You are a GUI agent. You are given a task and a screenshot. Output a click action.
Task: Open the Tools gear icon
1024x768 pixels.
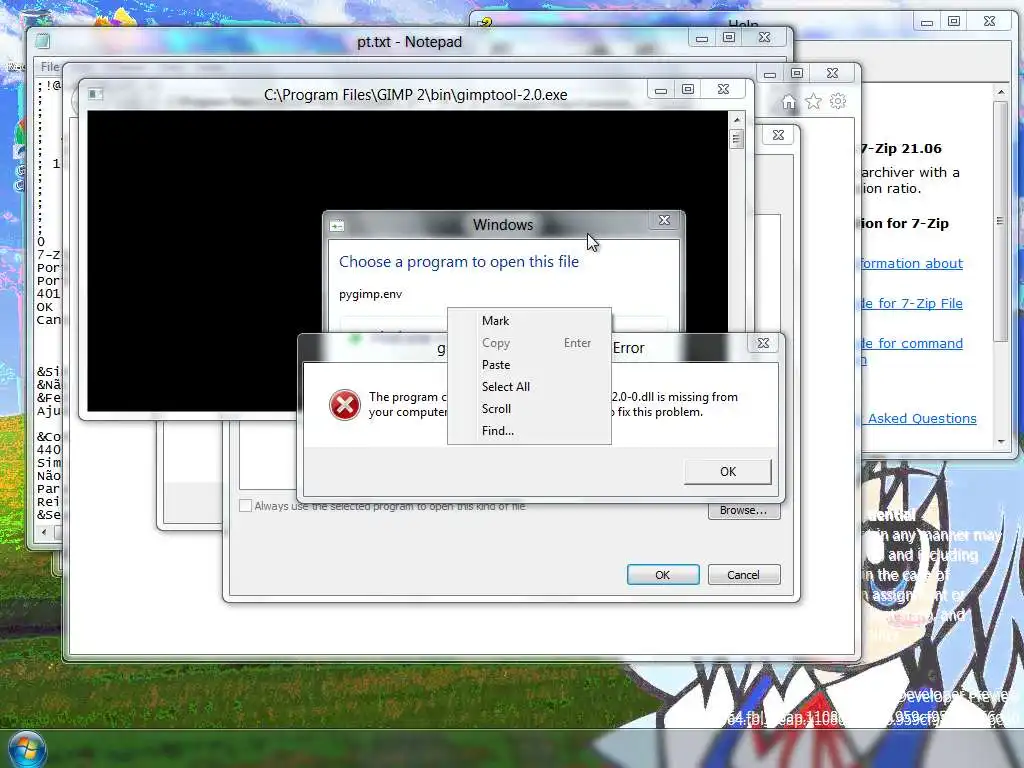click(x=838, y=101)
